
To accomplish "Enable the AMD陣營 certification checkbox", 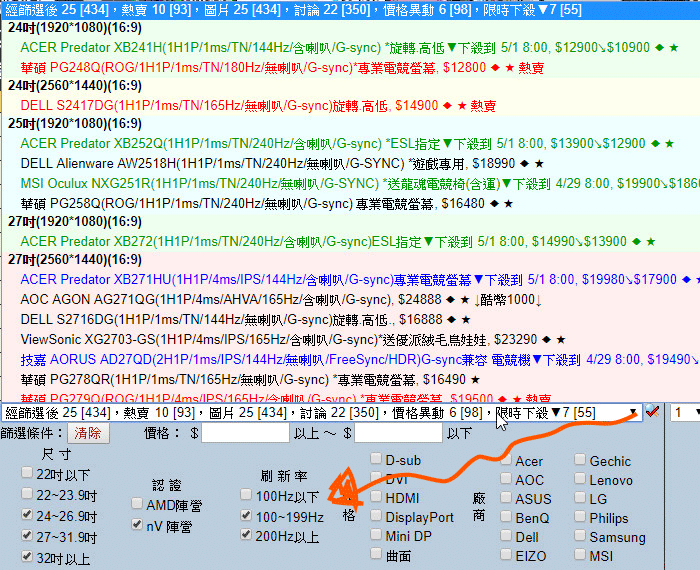I will [x=137, y=503].
